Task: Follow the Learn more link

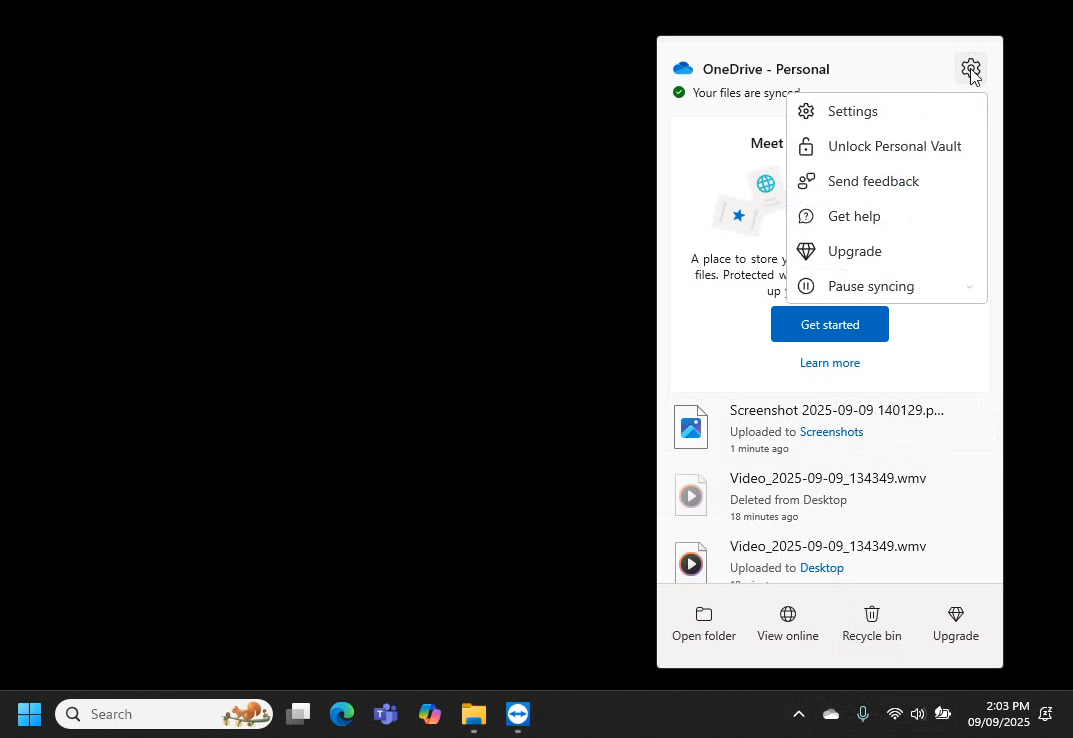Action: [829, 363]
